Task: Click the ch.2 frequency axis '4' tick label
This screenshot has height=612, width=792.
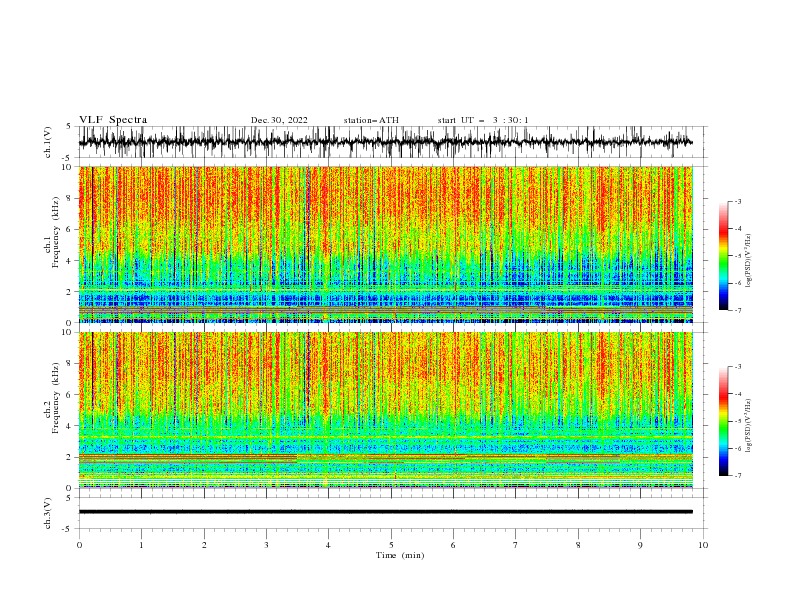Action: click(71, 426)
